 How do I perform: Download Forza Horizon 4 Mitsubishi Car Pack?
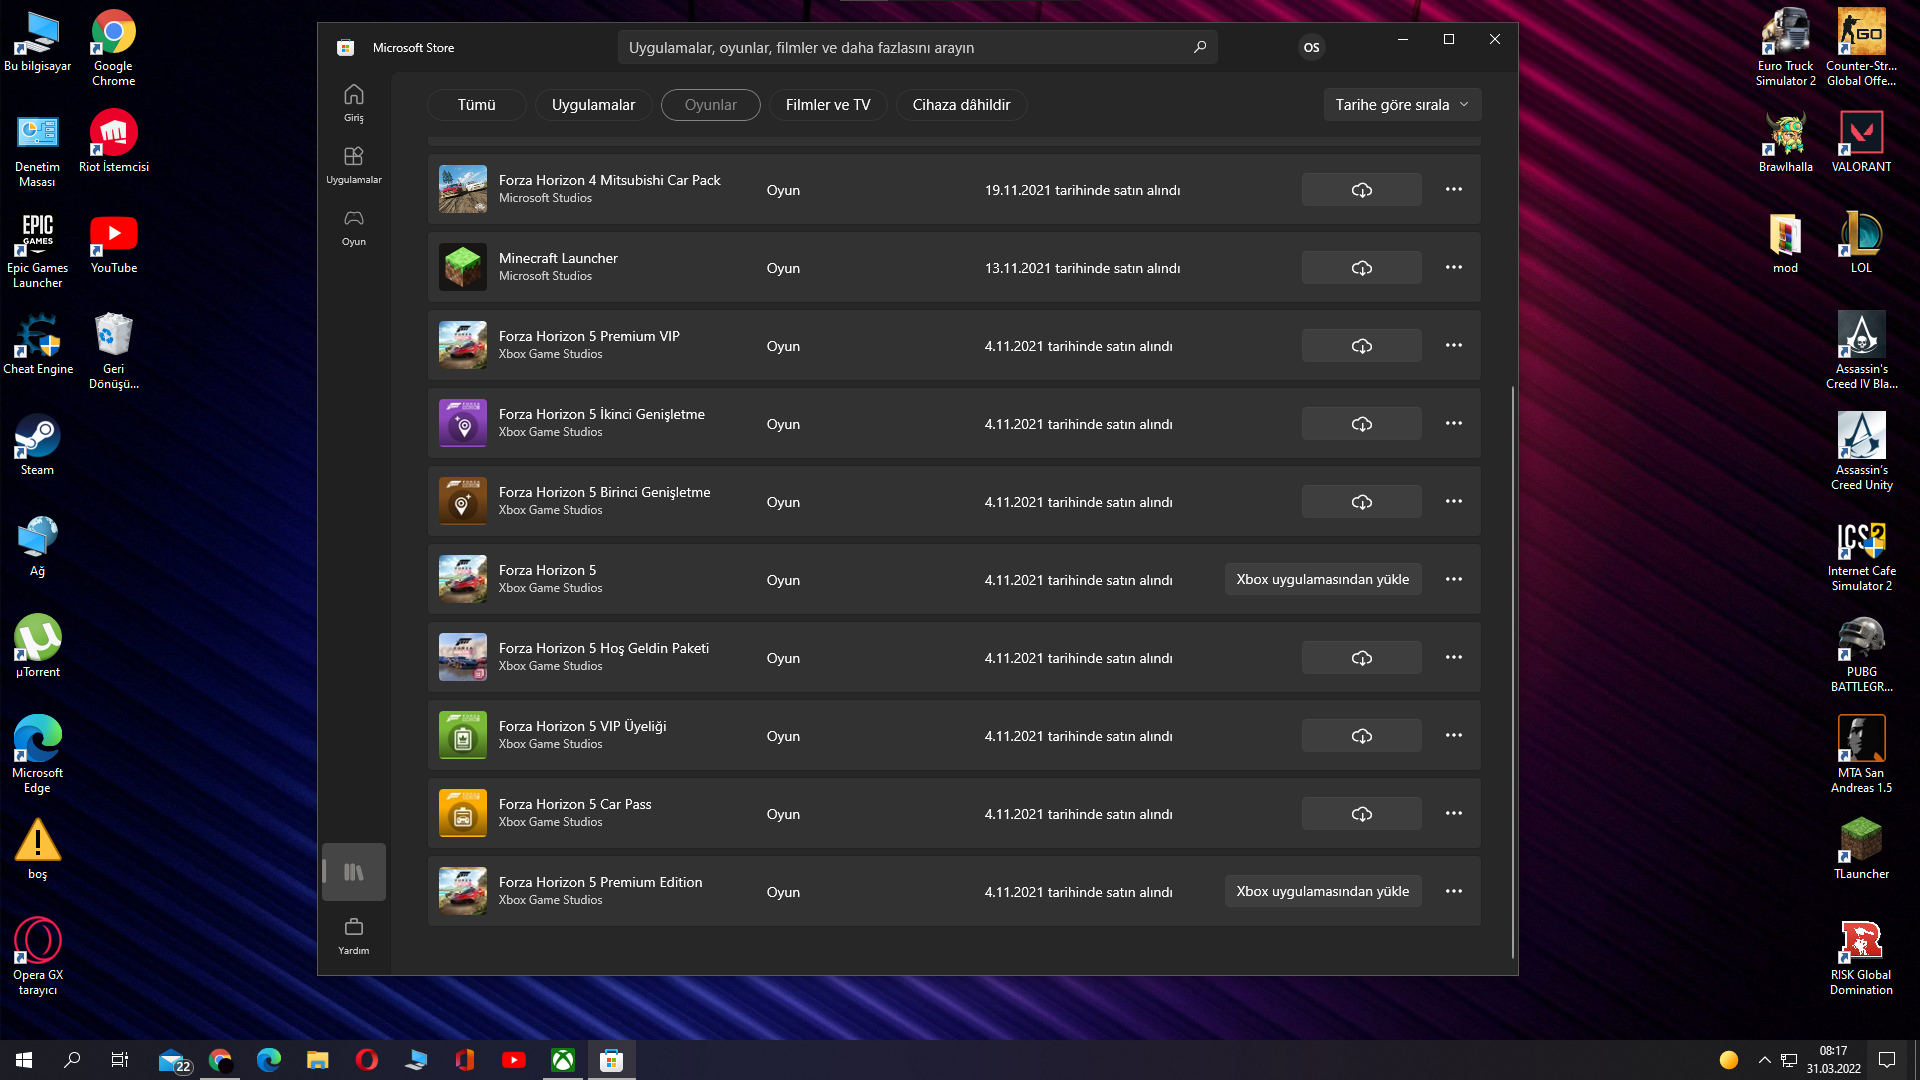click(x=1361, y=190)
